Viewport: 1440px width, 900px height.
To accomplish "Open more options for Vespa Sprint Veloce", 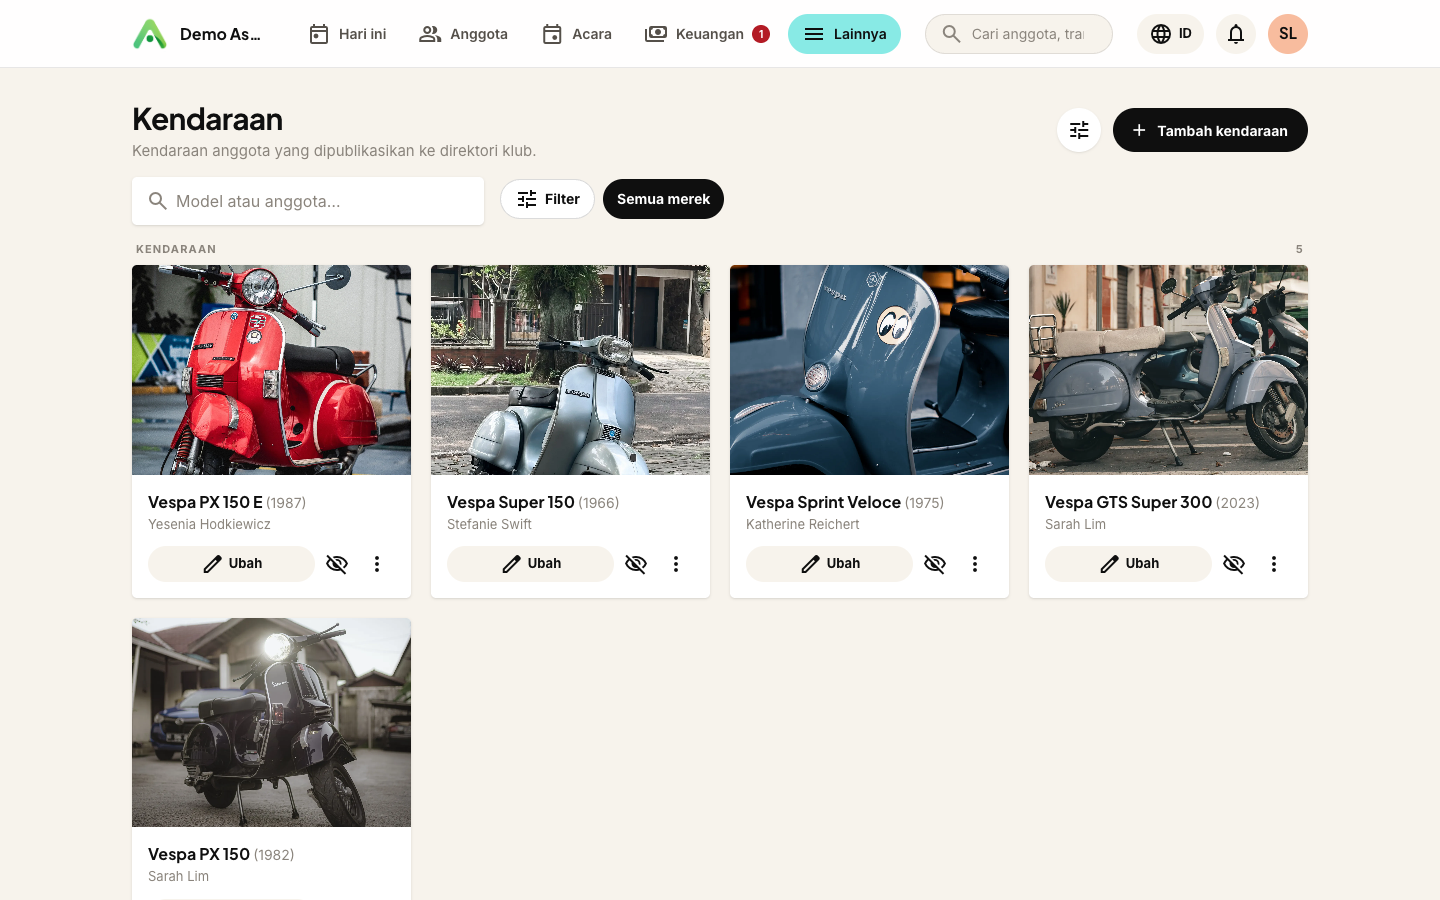I will click(975, 564).
